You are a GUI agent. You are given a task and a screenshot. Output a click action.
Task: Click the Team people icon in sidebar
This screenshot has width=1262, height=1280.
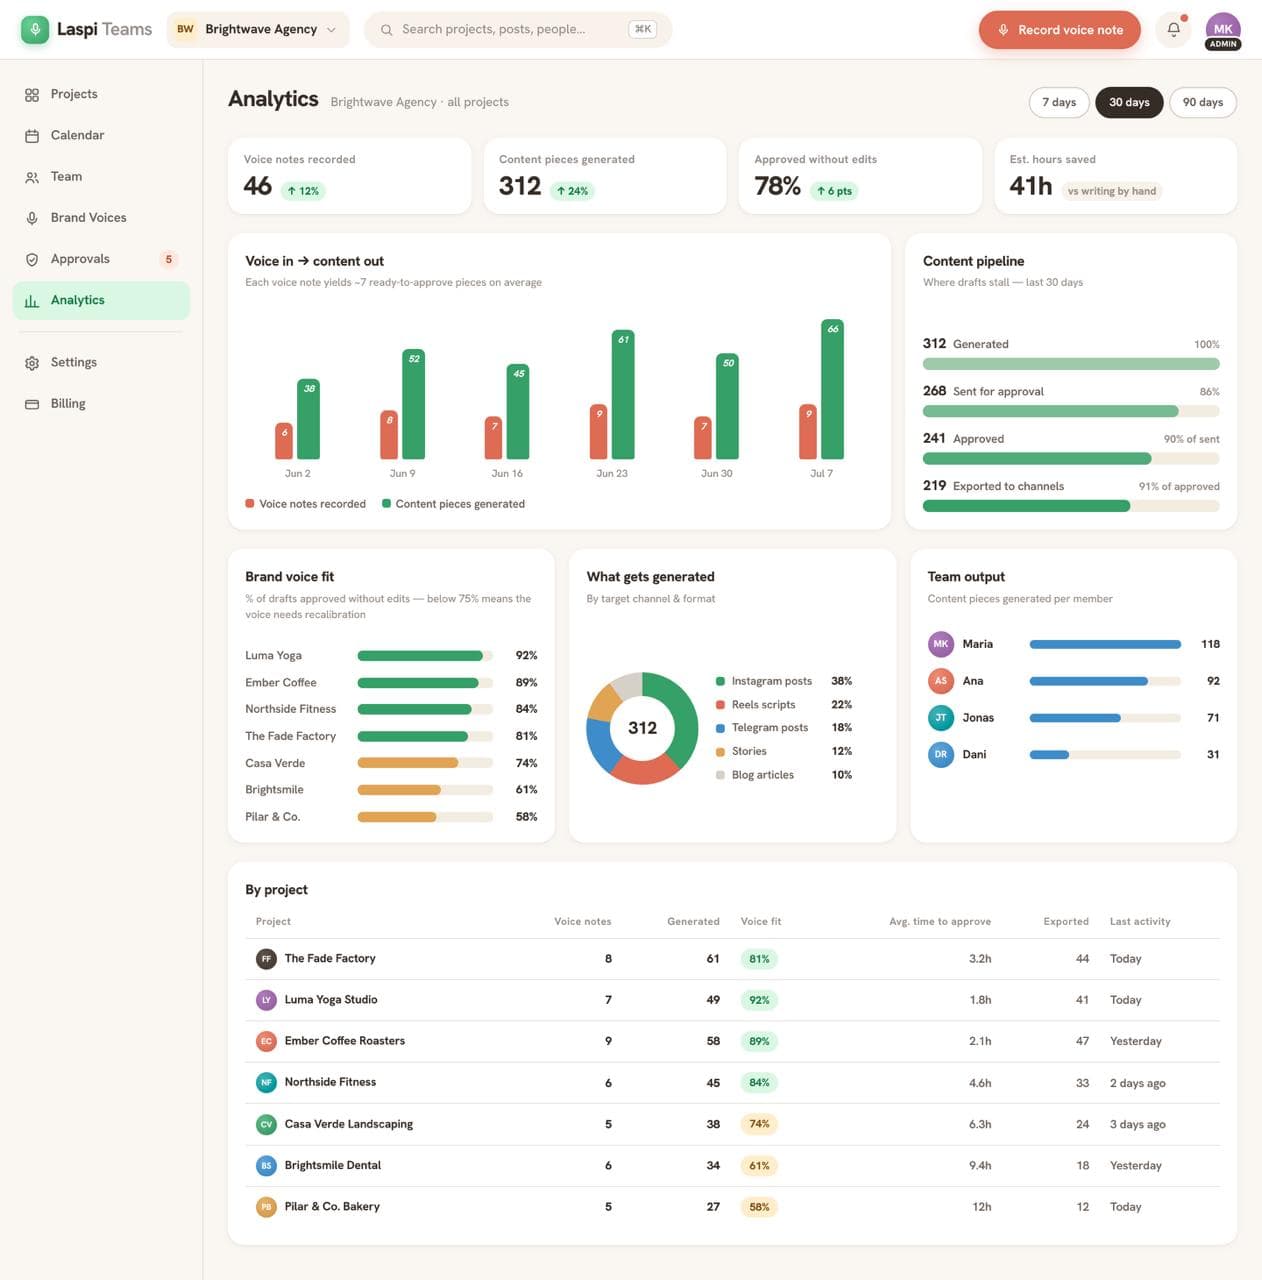(32, 177)
